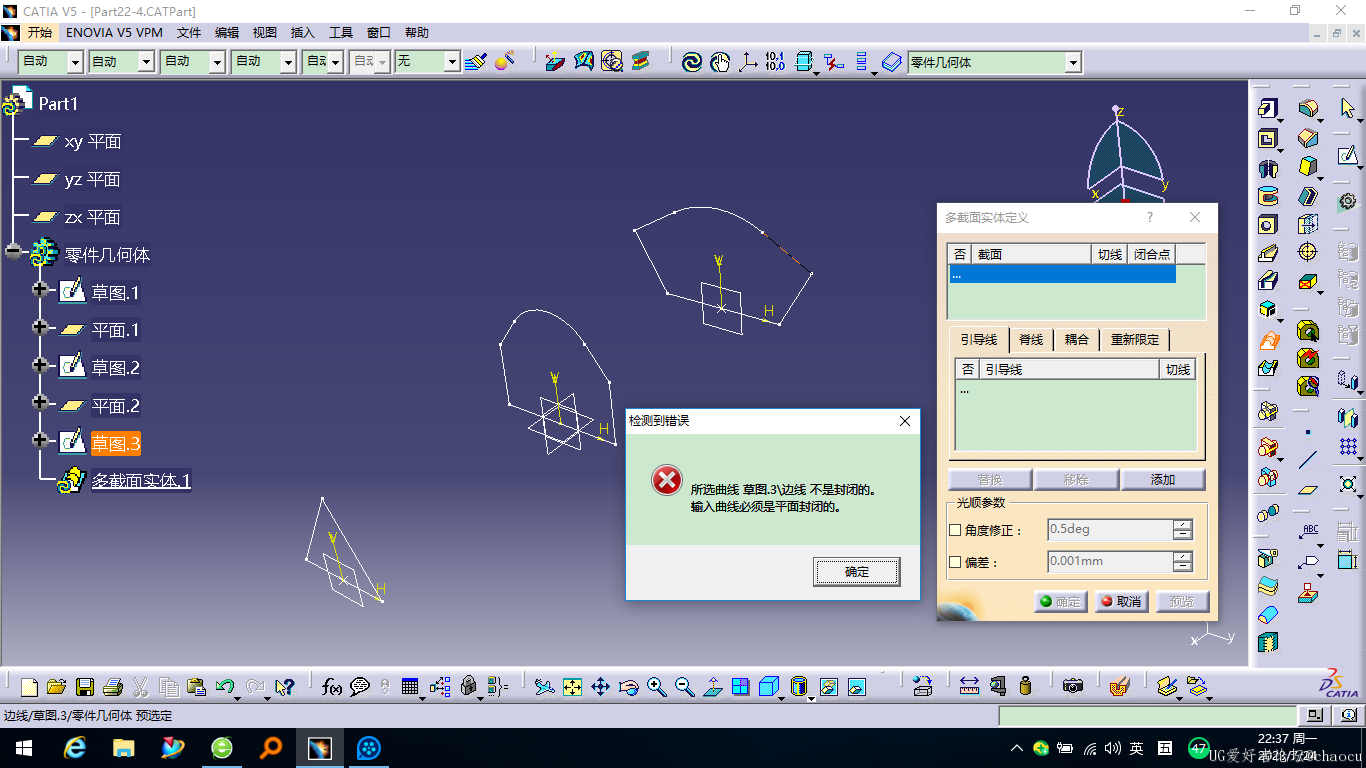Click the Painter brush icon in top toolbar
Screen dimensions: 1366x768
click(x=476, y=62)
